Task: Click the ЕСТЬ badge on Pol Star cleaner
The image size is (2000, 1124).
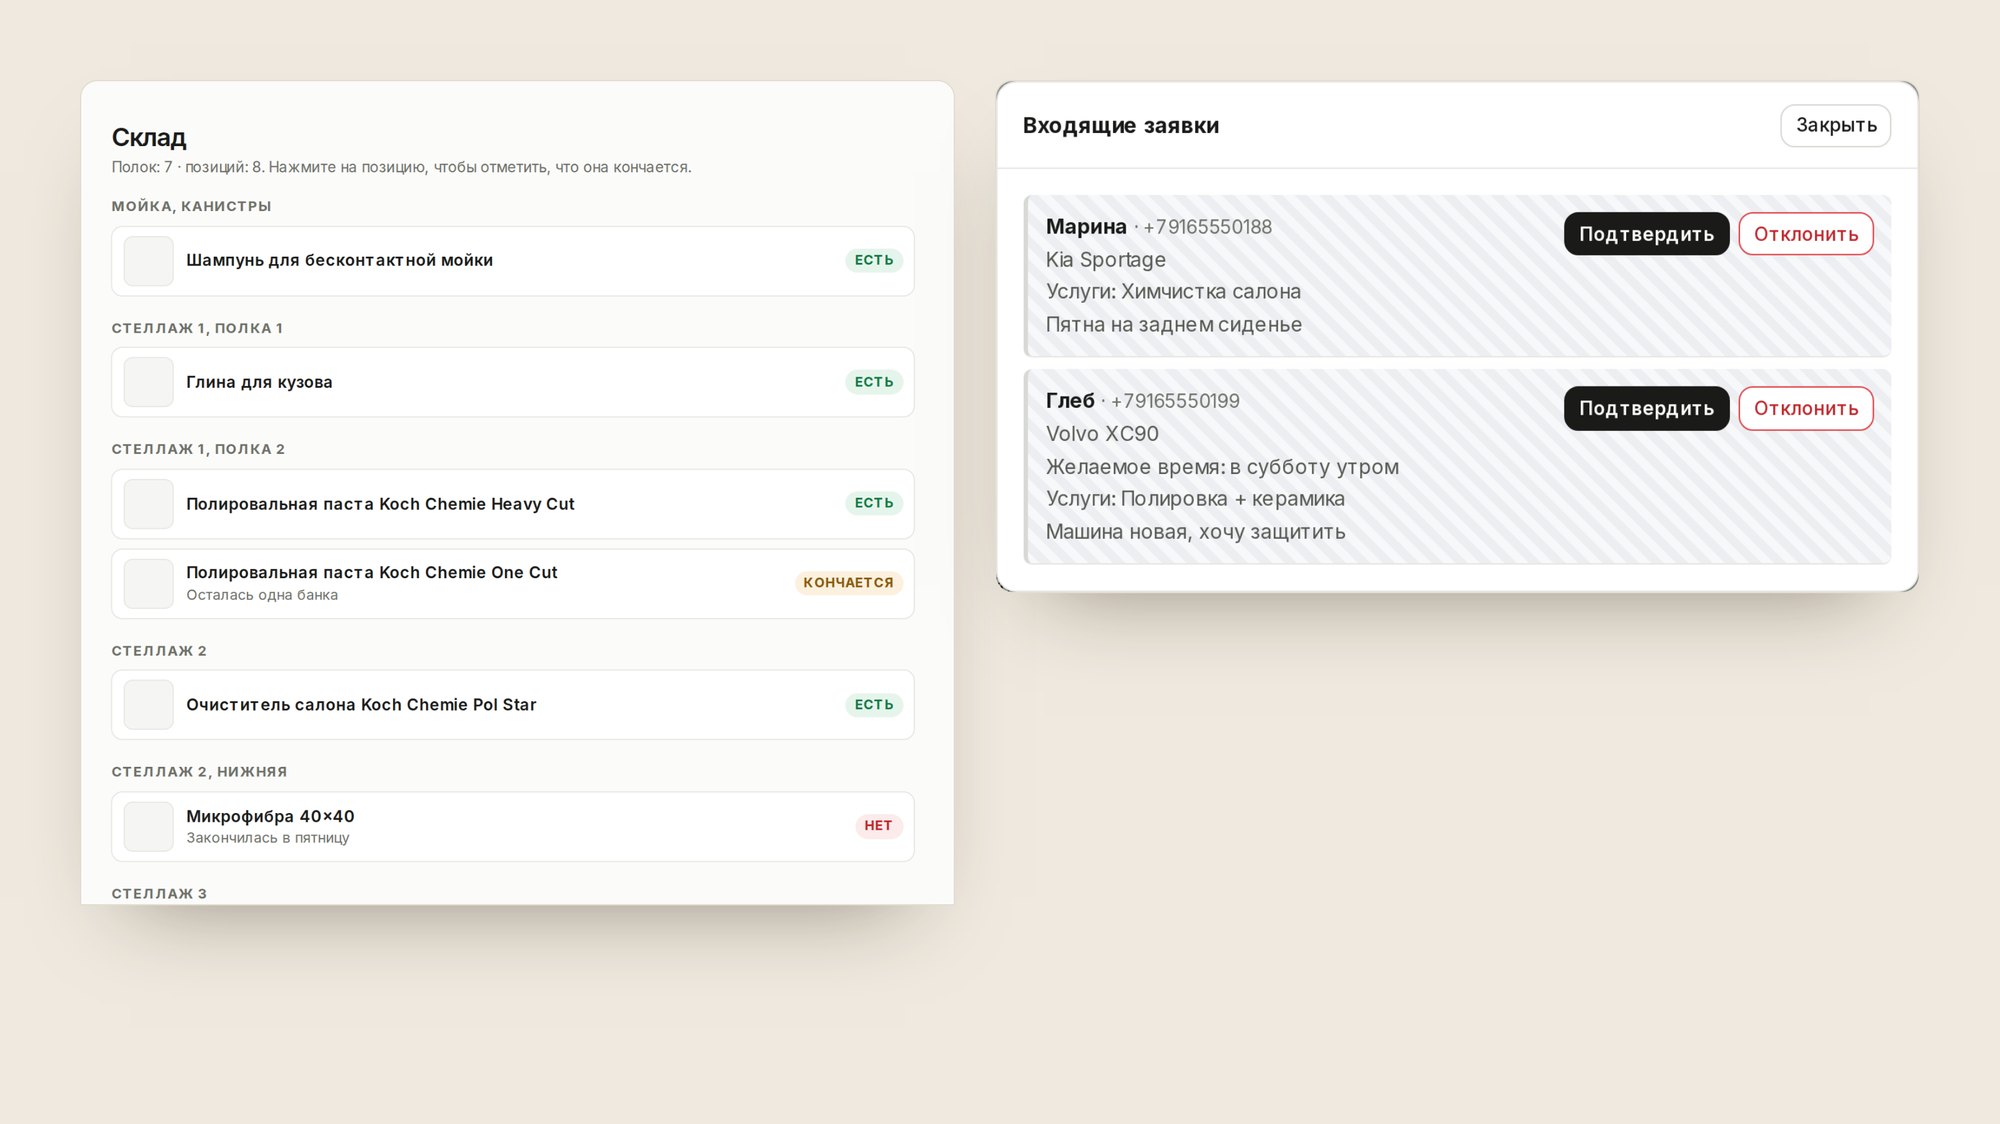Action: coord(873,705)
